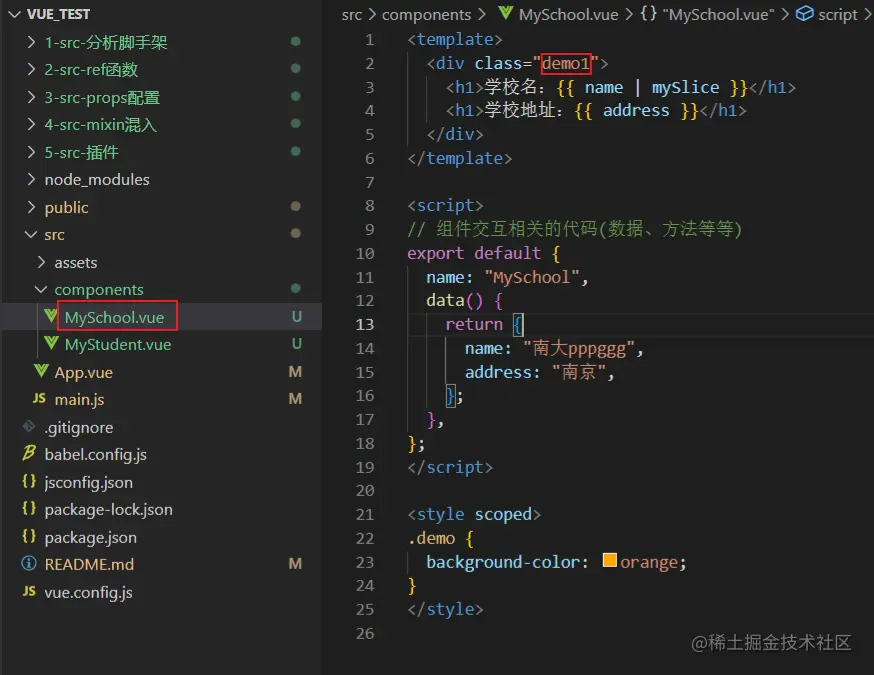Open jsconfig.json file
874x675 pixels.
point(89,482)
